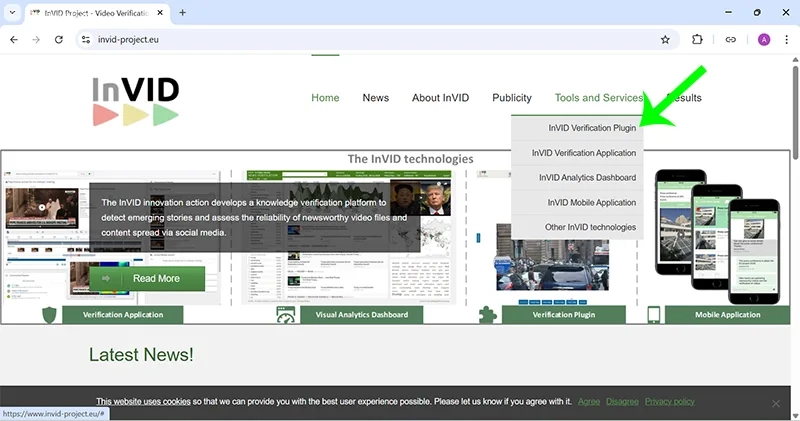Viewport: 800px width, 421px height.
Task: Open the browser Extensions puzzle icon
Action: 698,40
